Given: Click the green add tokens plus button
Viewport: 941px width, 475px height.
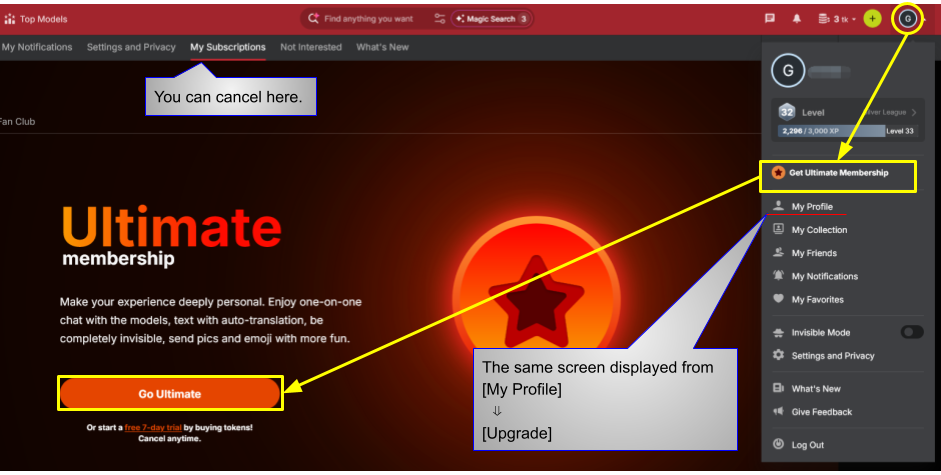Looking at the screenshot, I should tap(872, 19).
